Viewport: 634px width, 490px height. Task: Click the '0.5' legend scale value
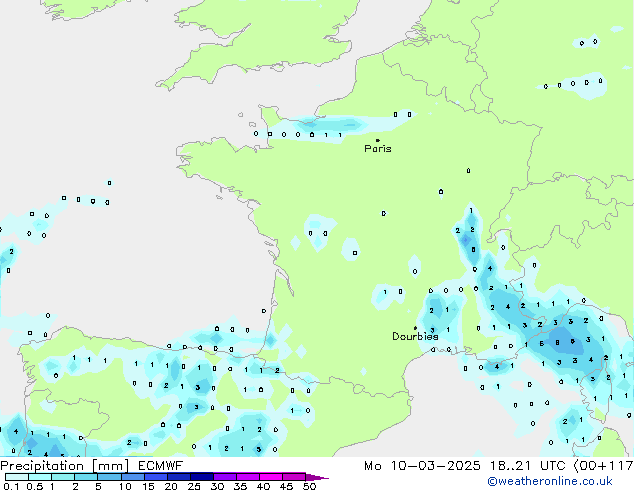35,486
